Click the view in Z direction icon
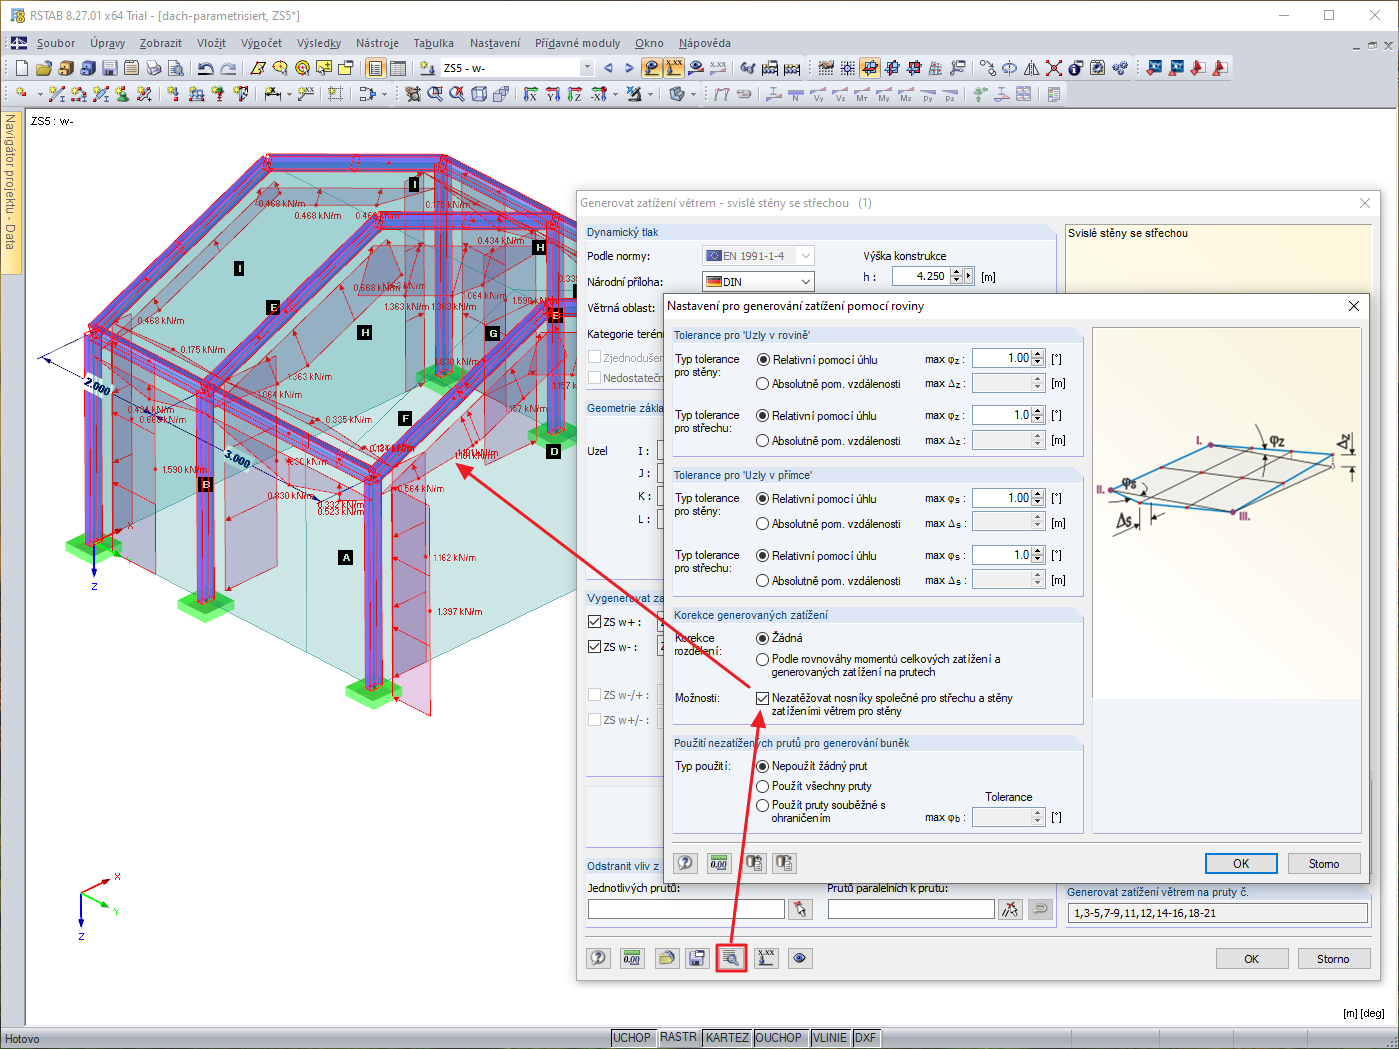The image size is (1399, 1049). click(x=575, y=94)
